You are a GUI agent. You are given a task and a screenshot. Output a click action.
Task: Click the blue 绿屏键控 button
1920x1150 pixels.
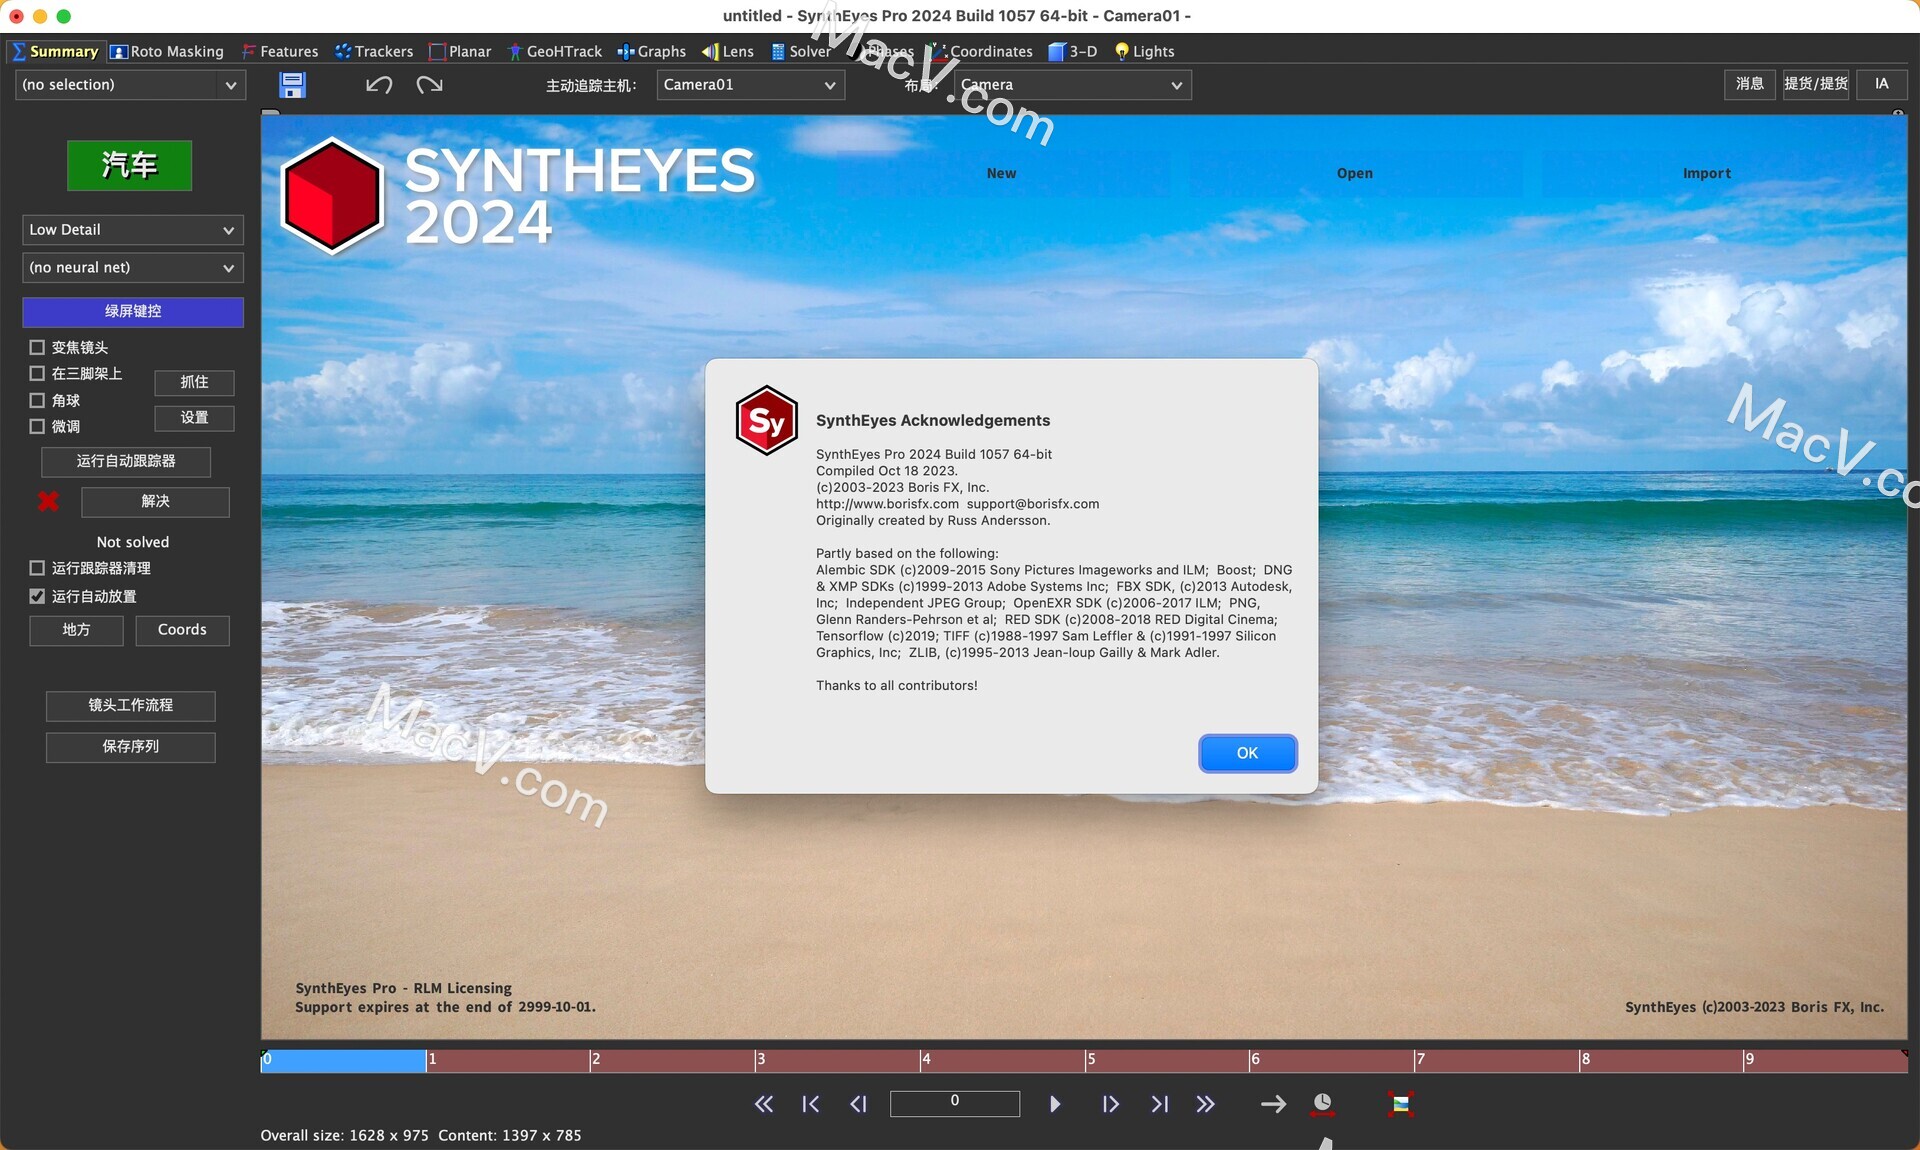pos(133,312)
